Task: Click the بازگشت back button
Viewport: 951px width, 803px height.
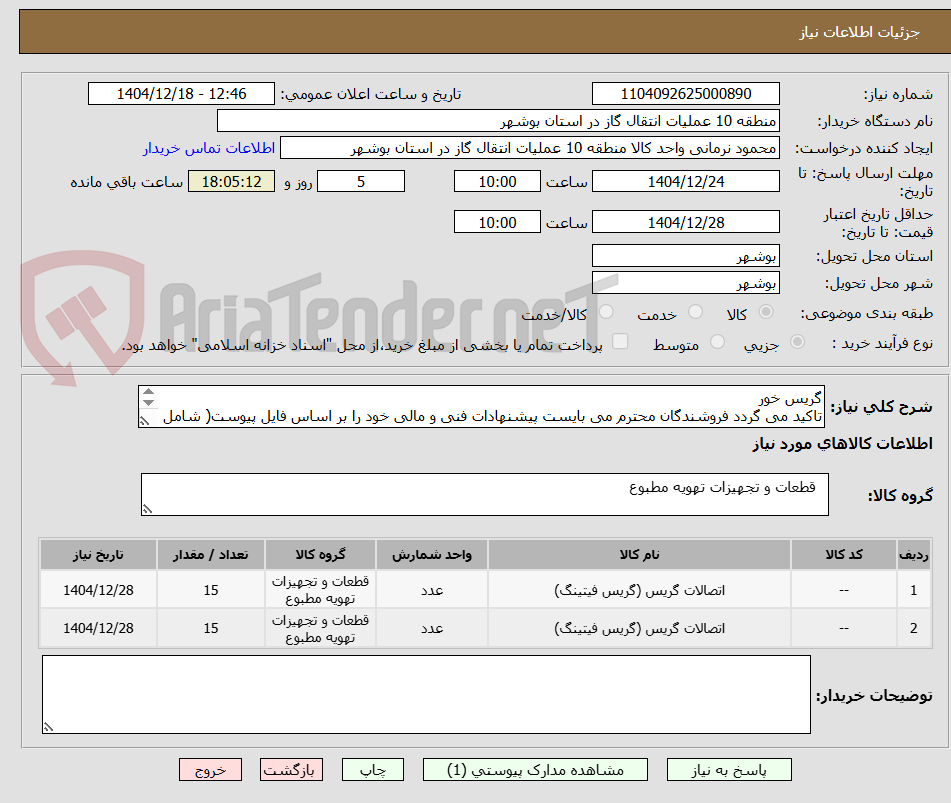Action: click(291, 770)
